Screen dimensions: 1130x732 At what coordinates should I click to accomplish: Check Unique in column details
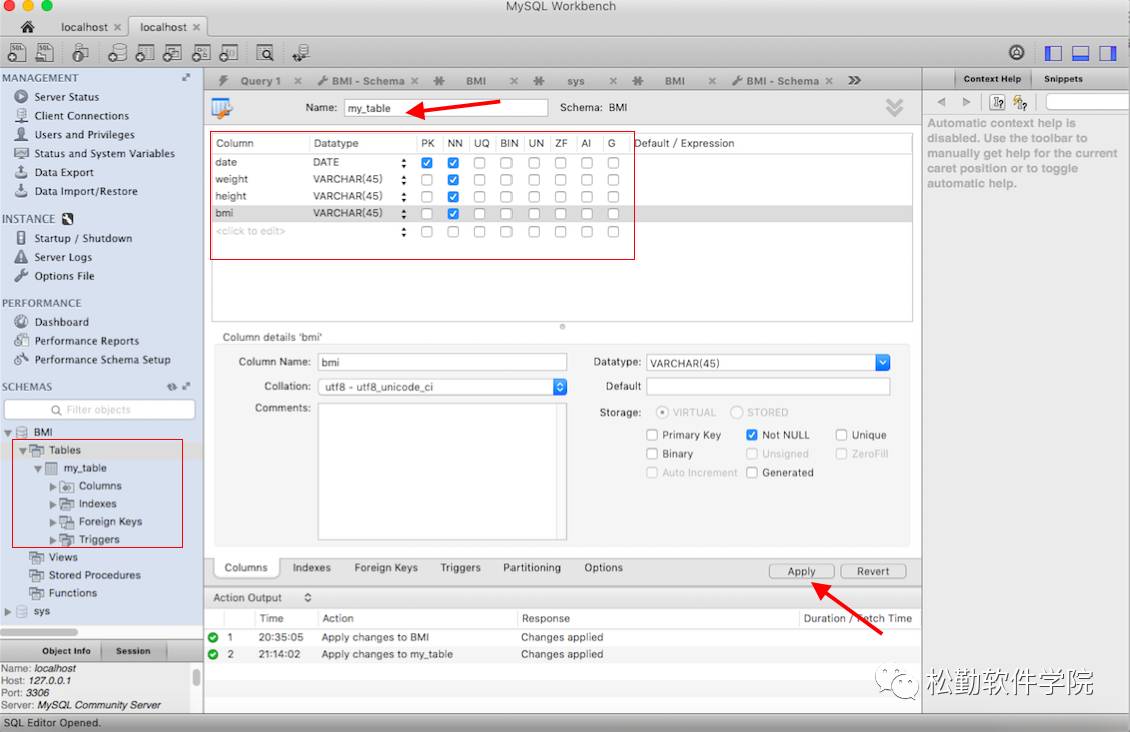coord(841,435)
